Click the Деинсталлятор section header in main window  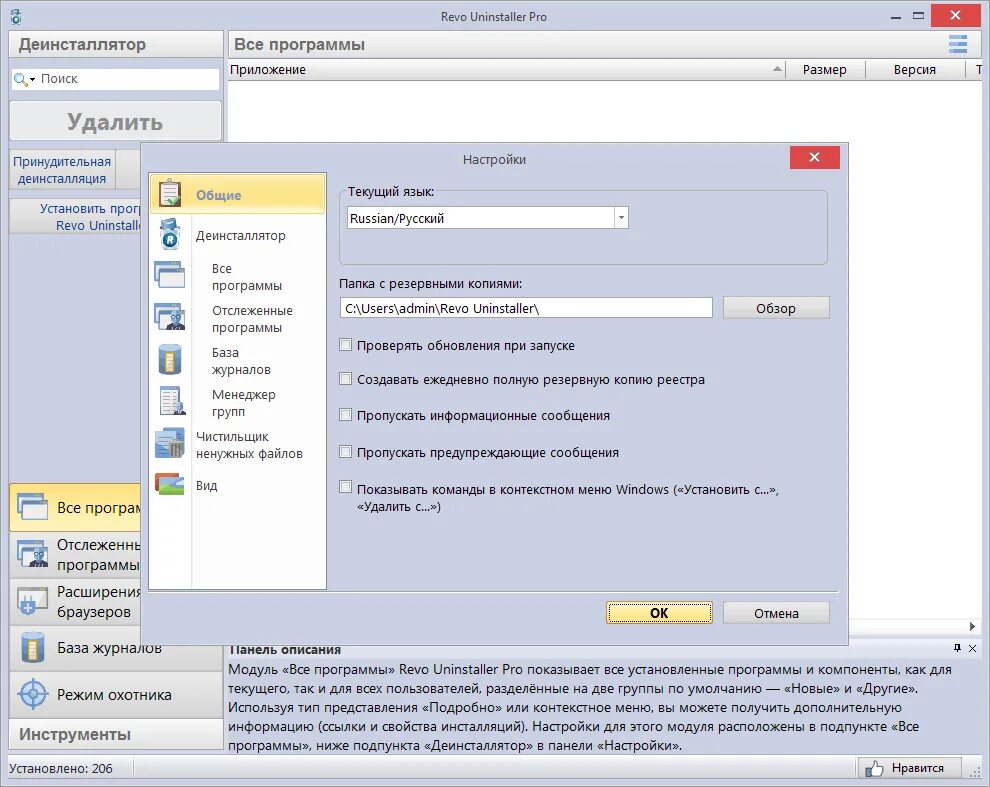[116, 44]
